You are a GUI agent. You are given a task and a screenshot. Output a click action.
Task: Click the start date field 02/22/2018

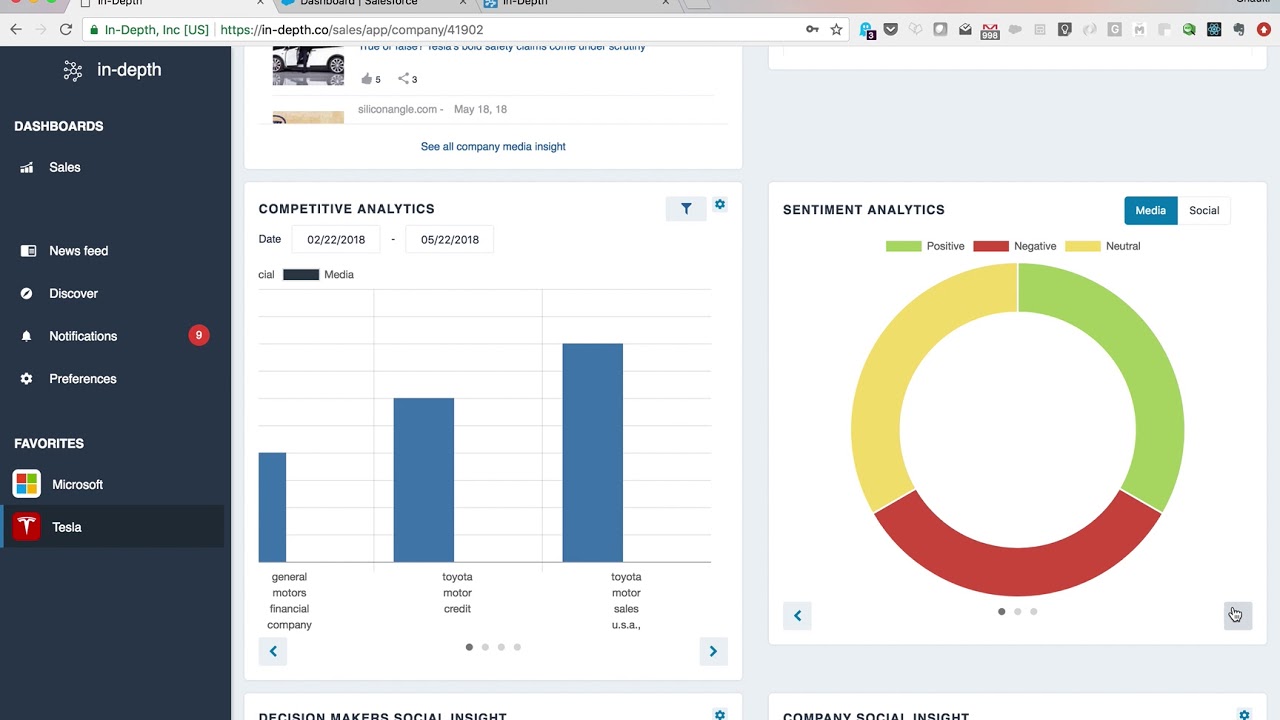pyautogui.click(x=336, y=240)
